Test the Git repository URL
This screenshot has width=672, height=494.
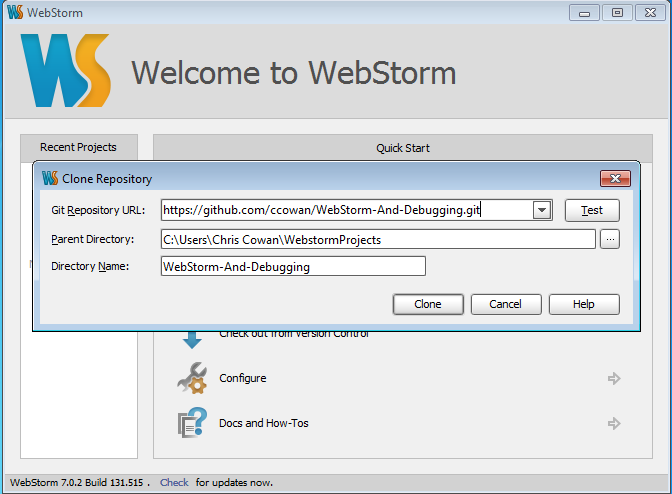pos(592,210)
